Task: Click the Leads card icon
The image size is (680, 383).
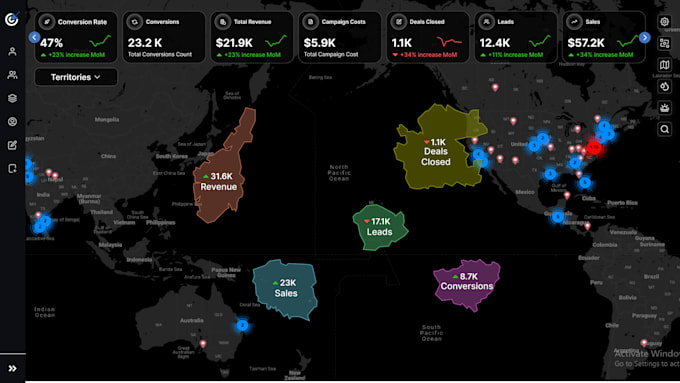Action: click(x=487, y=22)
